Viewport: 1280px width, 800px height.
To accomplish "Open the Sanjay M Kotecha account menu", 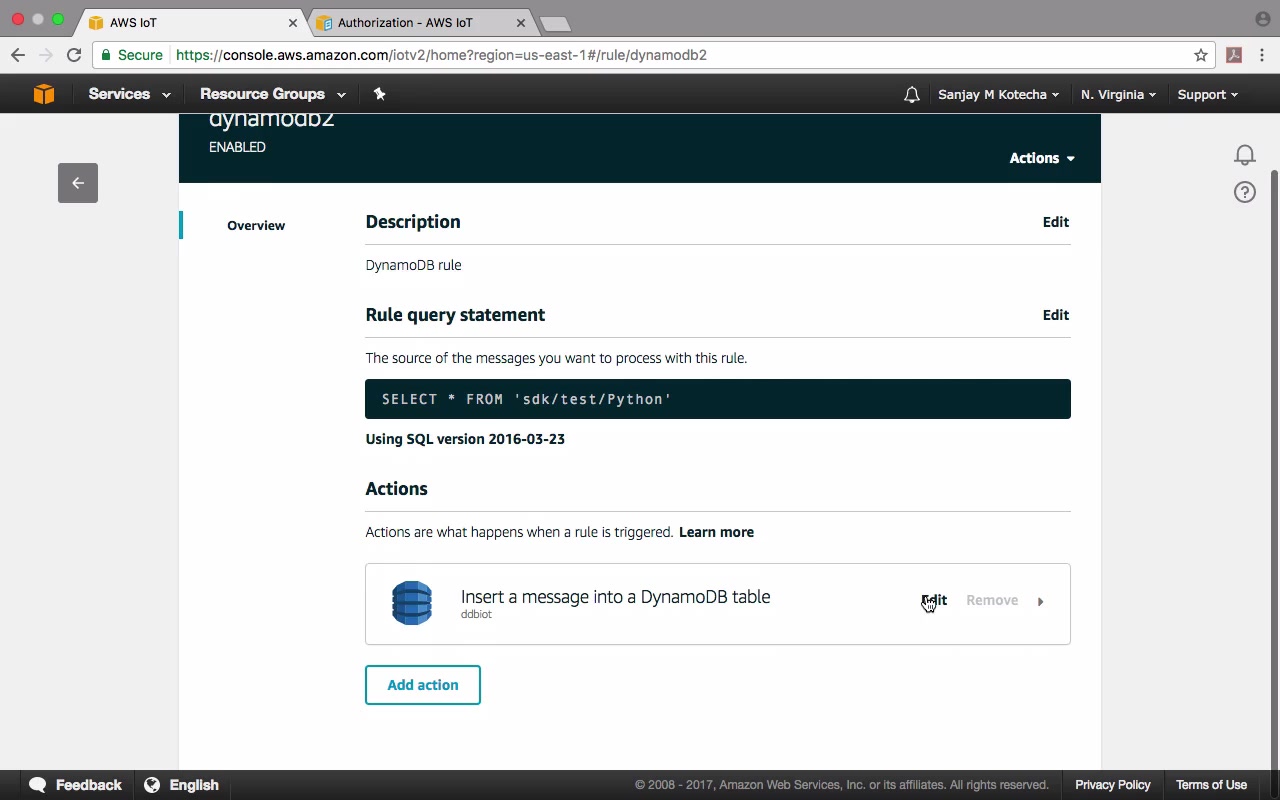I will click(x=998, y=95).
